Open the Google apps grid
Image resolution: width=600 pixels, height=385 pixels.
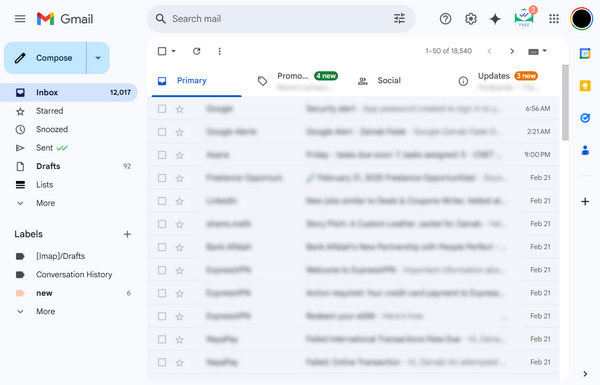click(554, 19)
